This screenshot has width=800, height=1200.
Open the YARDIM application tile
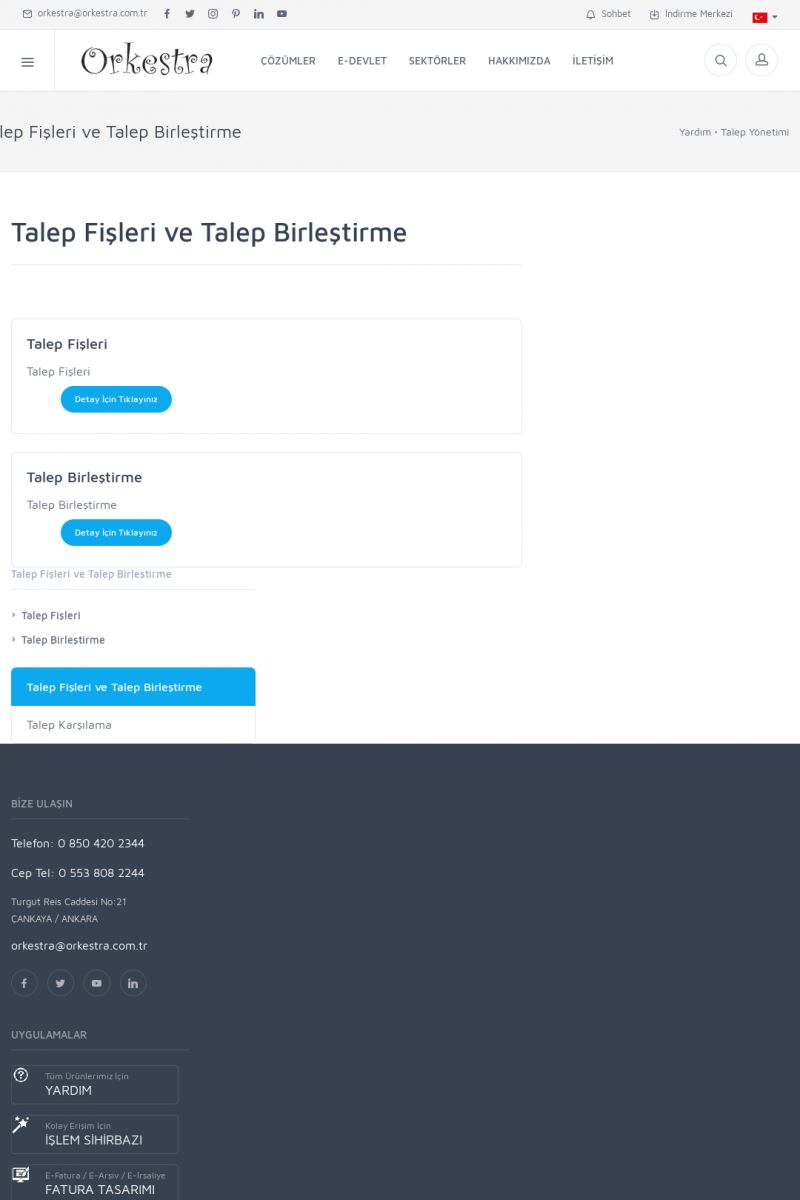click(95, 1085)
